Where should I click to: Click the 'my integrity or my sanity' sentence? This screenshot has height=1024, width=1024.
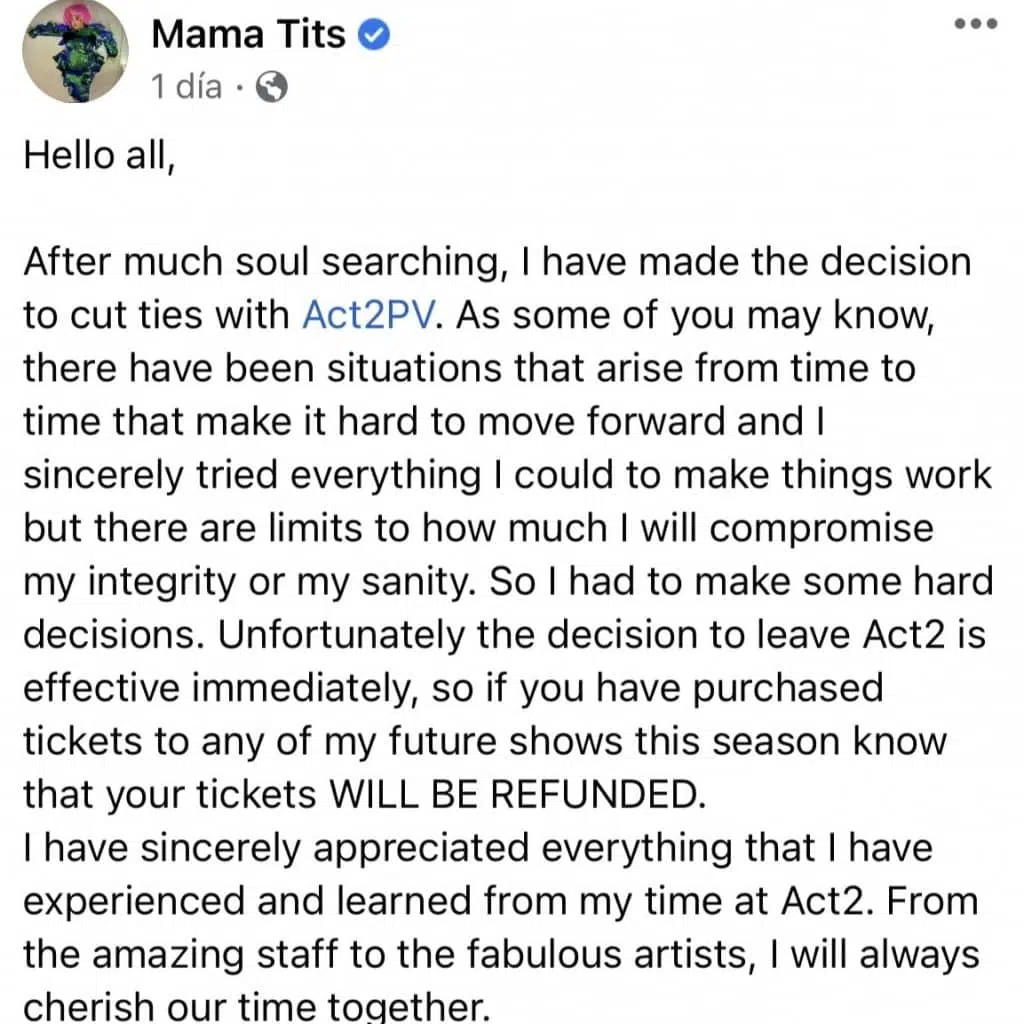tap(249, 582)
